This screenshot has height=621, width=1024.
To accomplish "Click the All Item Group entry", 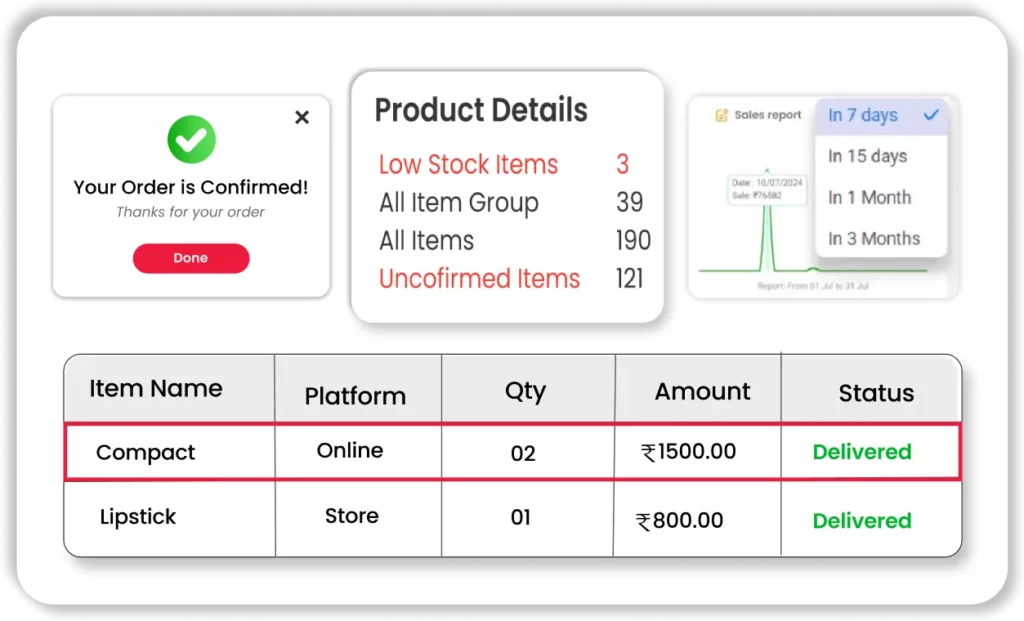I will click(x=458, y=203).
